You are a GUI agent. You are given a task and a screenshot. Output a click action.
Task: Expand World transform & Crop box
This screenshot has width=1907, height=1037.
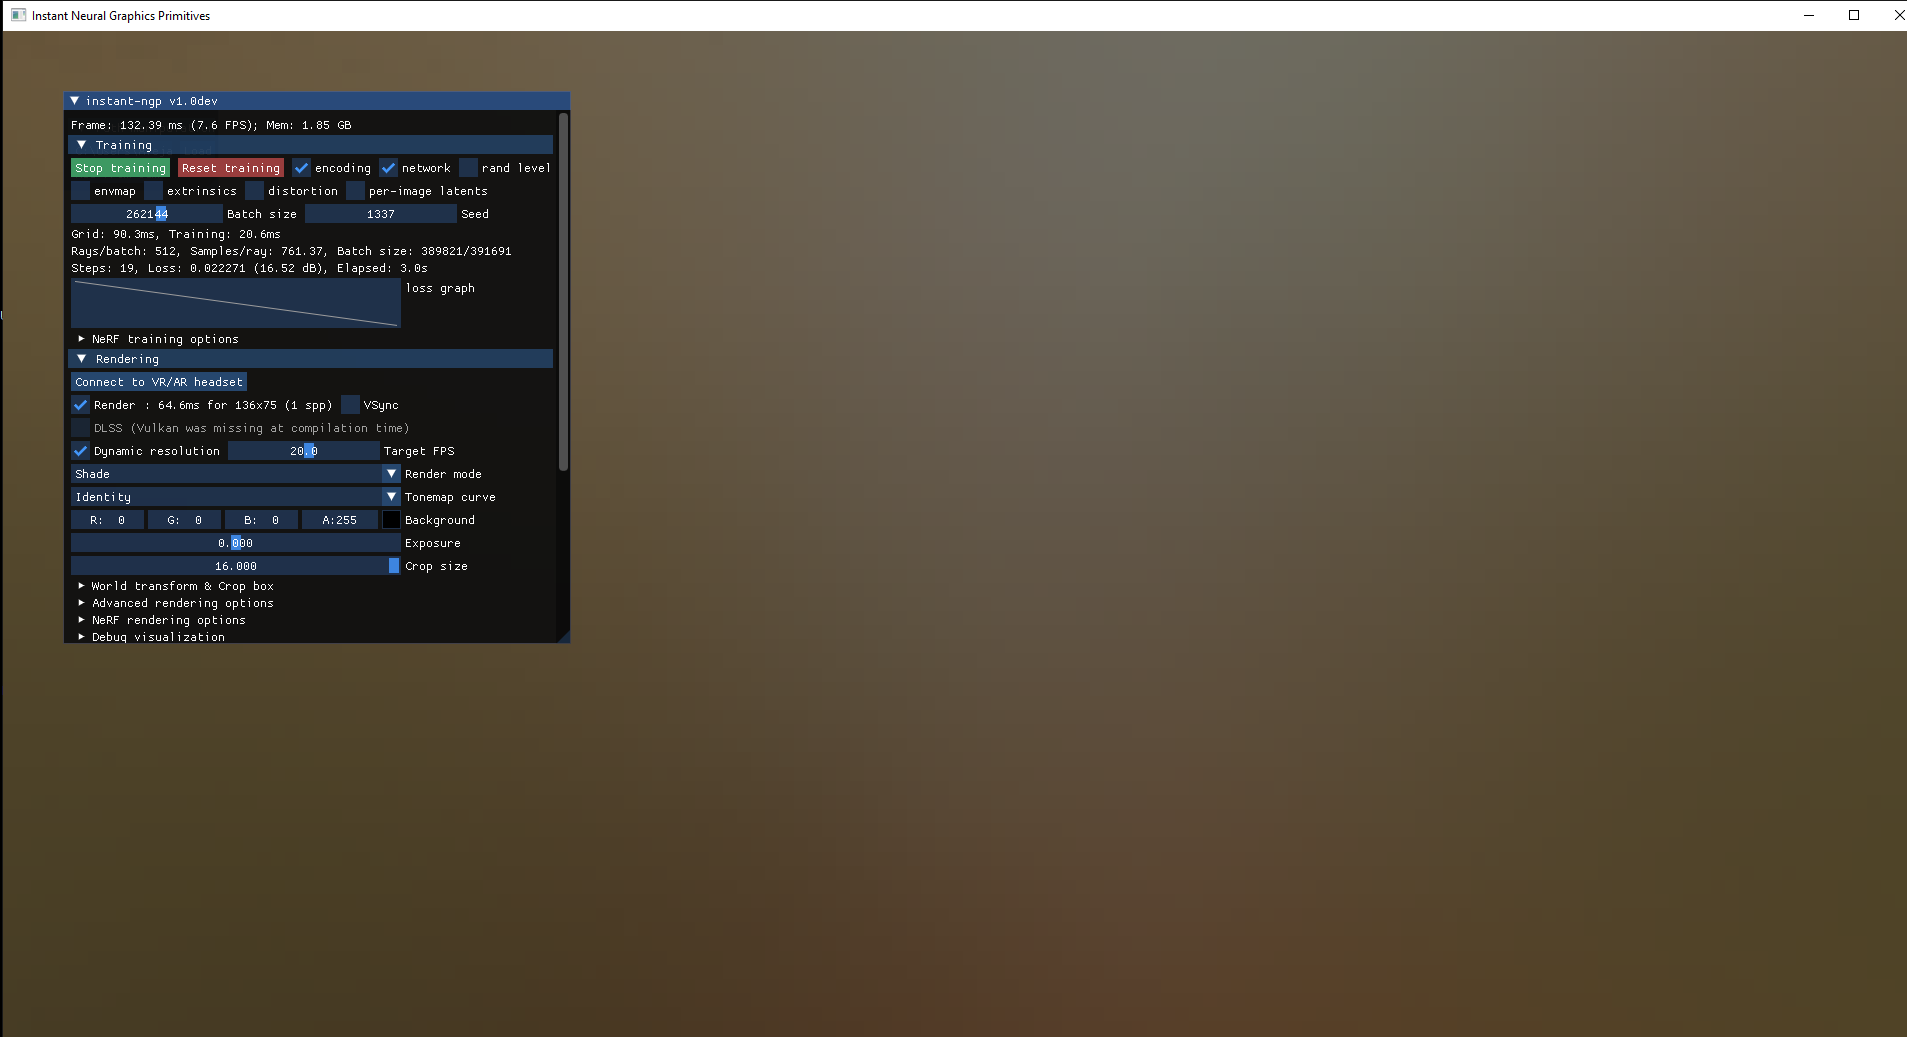82,586
